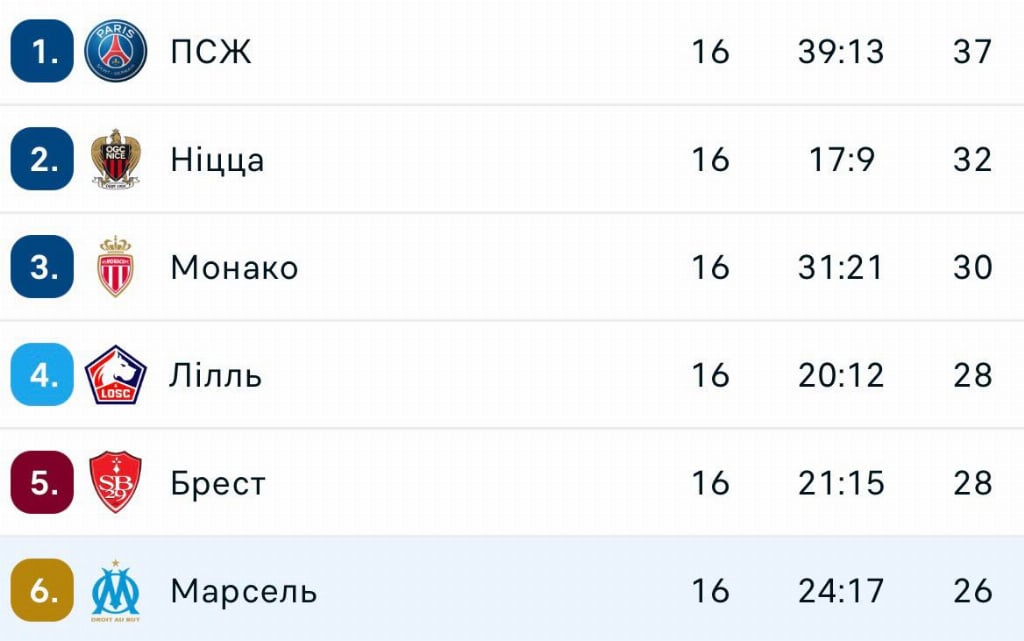Open the Брест team link
The height and width of the screenshot is (641, 1024).
(218, 484)
